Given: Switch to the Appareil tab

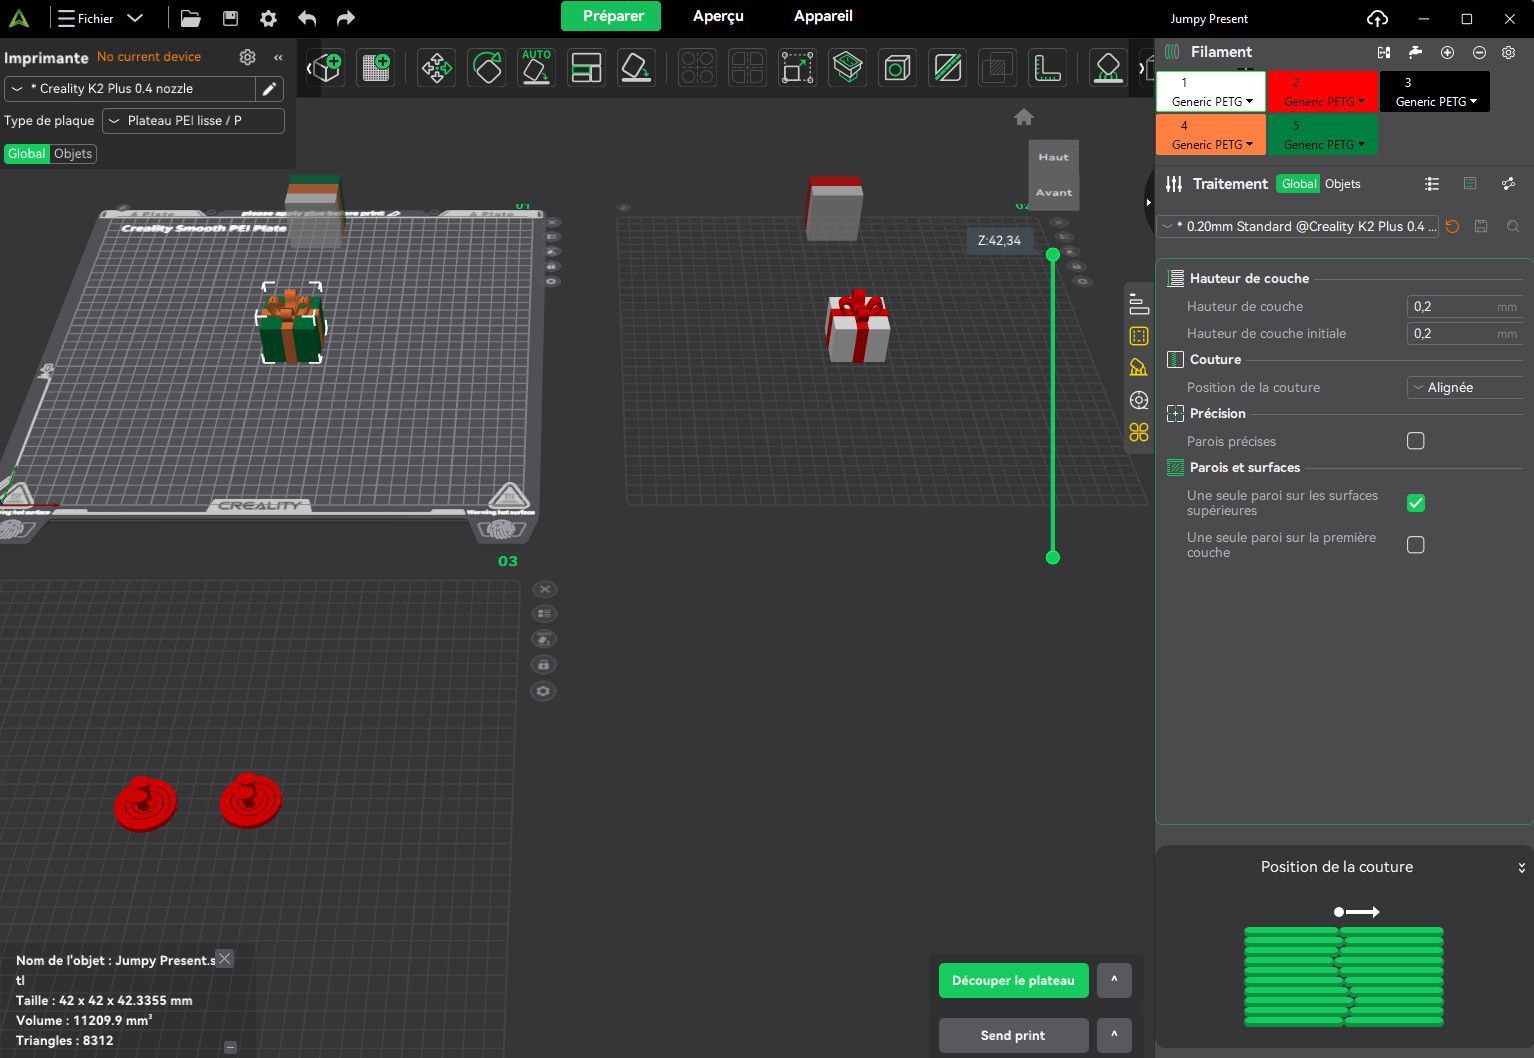Looking at the screenshot, I should pyautogui.click(x=823, y=16).
